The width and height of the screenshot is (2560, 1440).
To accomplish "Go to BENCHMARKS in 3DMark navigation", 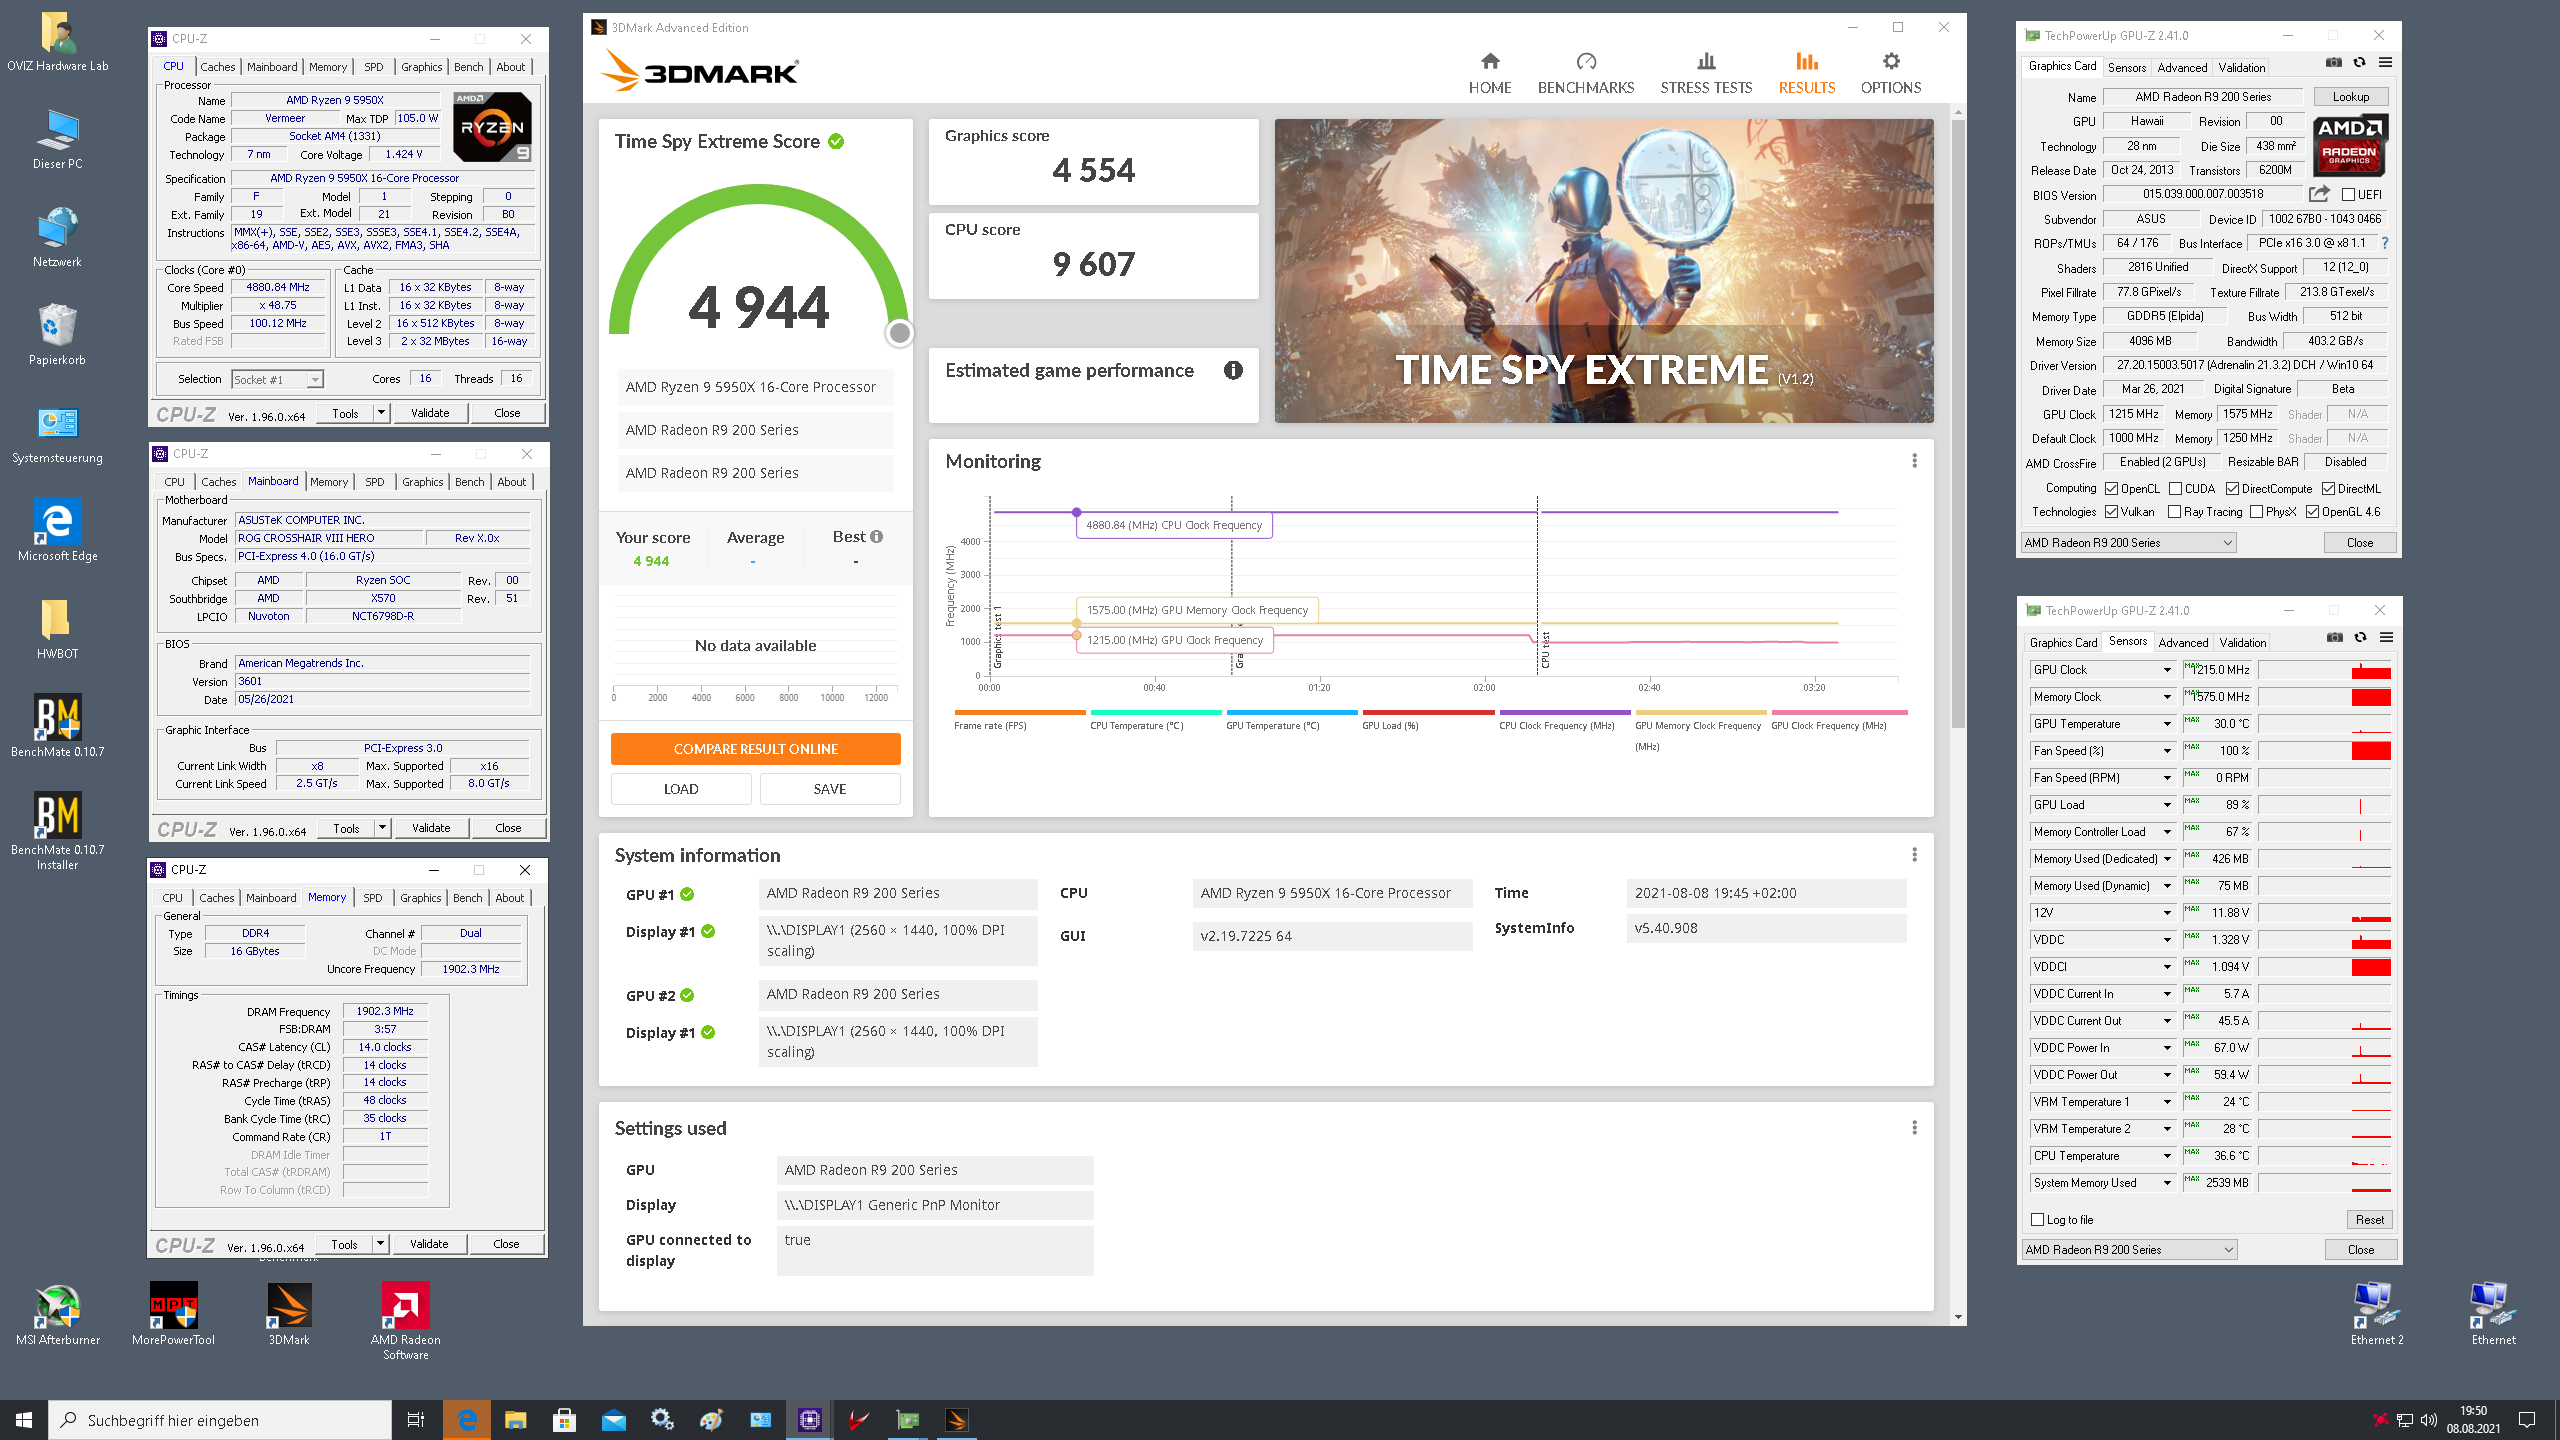I will click(x=1585, y=74).
